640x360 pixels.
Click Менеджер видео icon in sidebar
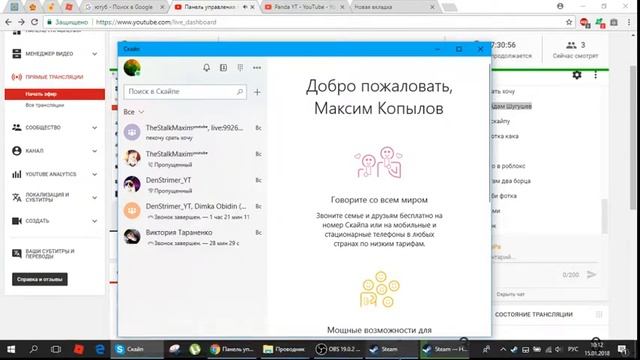click(x=17, y=54)
